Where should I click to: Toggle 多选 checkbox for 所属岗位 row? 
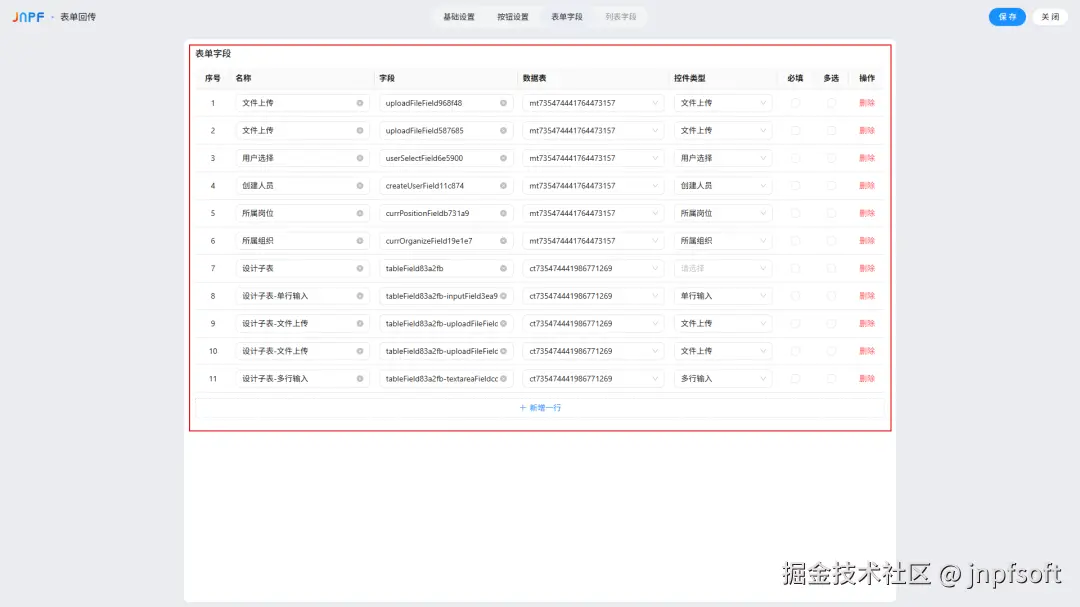[831, 214]
